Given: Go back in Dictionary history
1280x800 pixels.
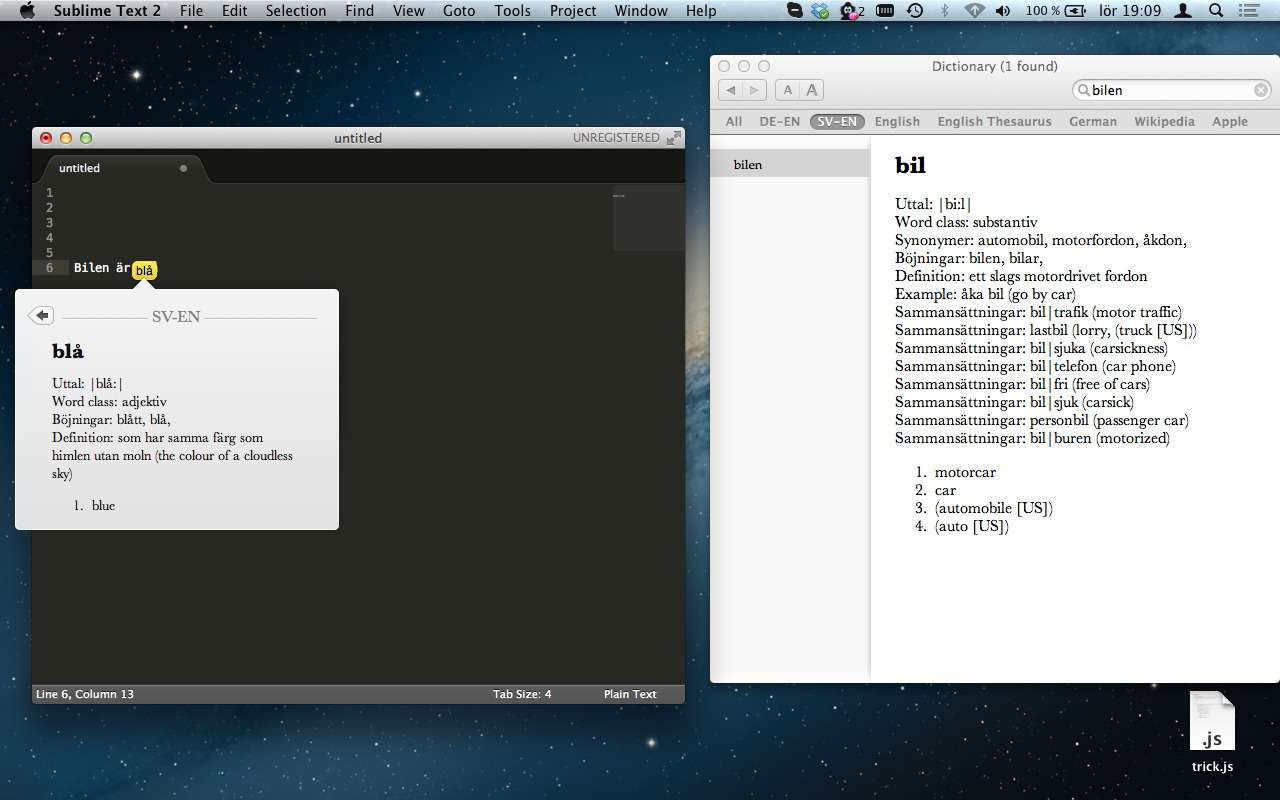Looking at the screenshot, I should tap(731, 90).
